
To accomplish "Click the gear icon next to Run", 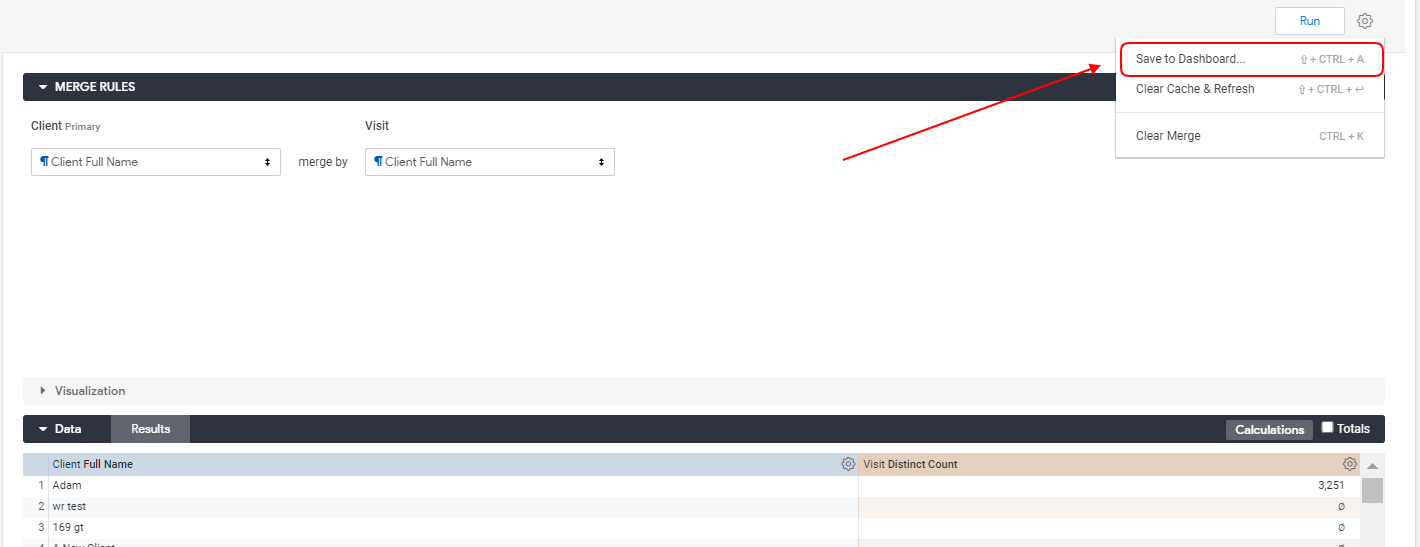I will [1365, 21].
